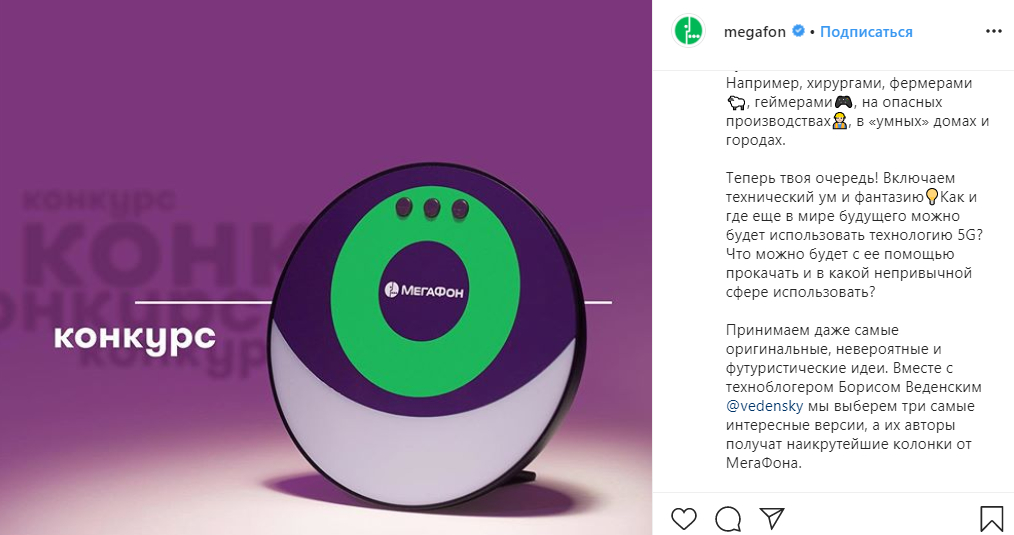Viewport: 1014px width, 535px height.
Task: Click the caption paragraph starting Принимаем даже
Action: pyautogui.click(x=854, y=397)
